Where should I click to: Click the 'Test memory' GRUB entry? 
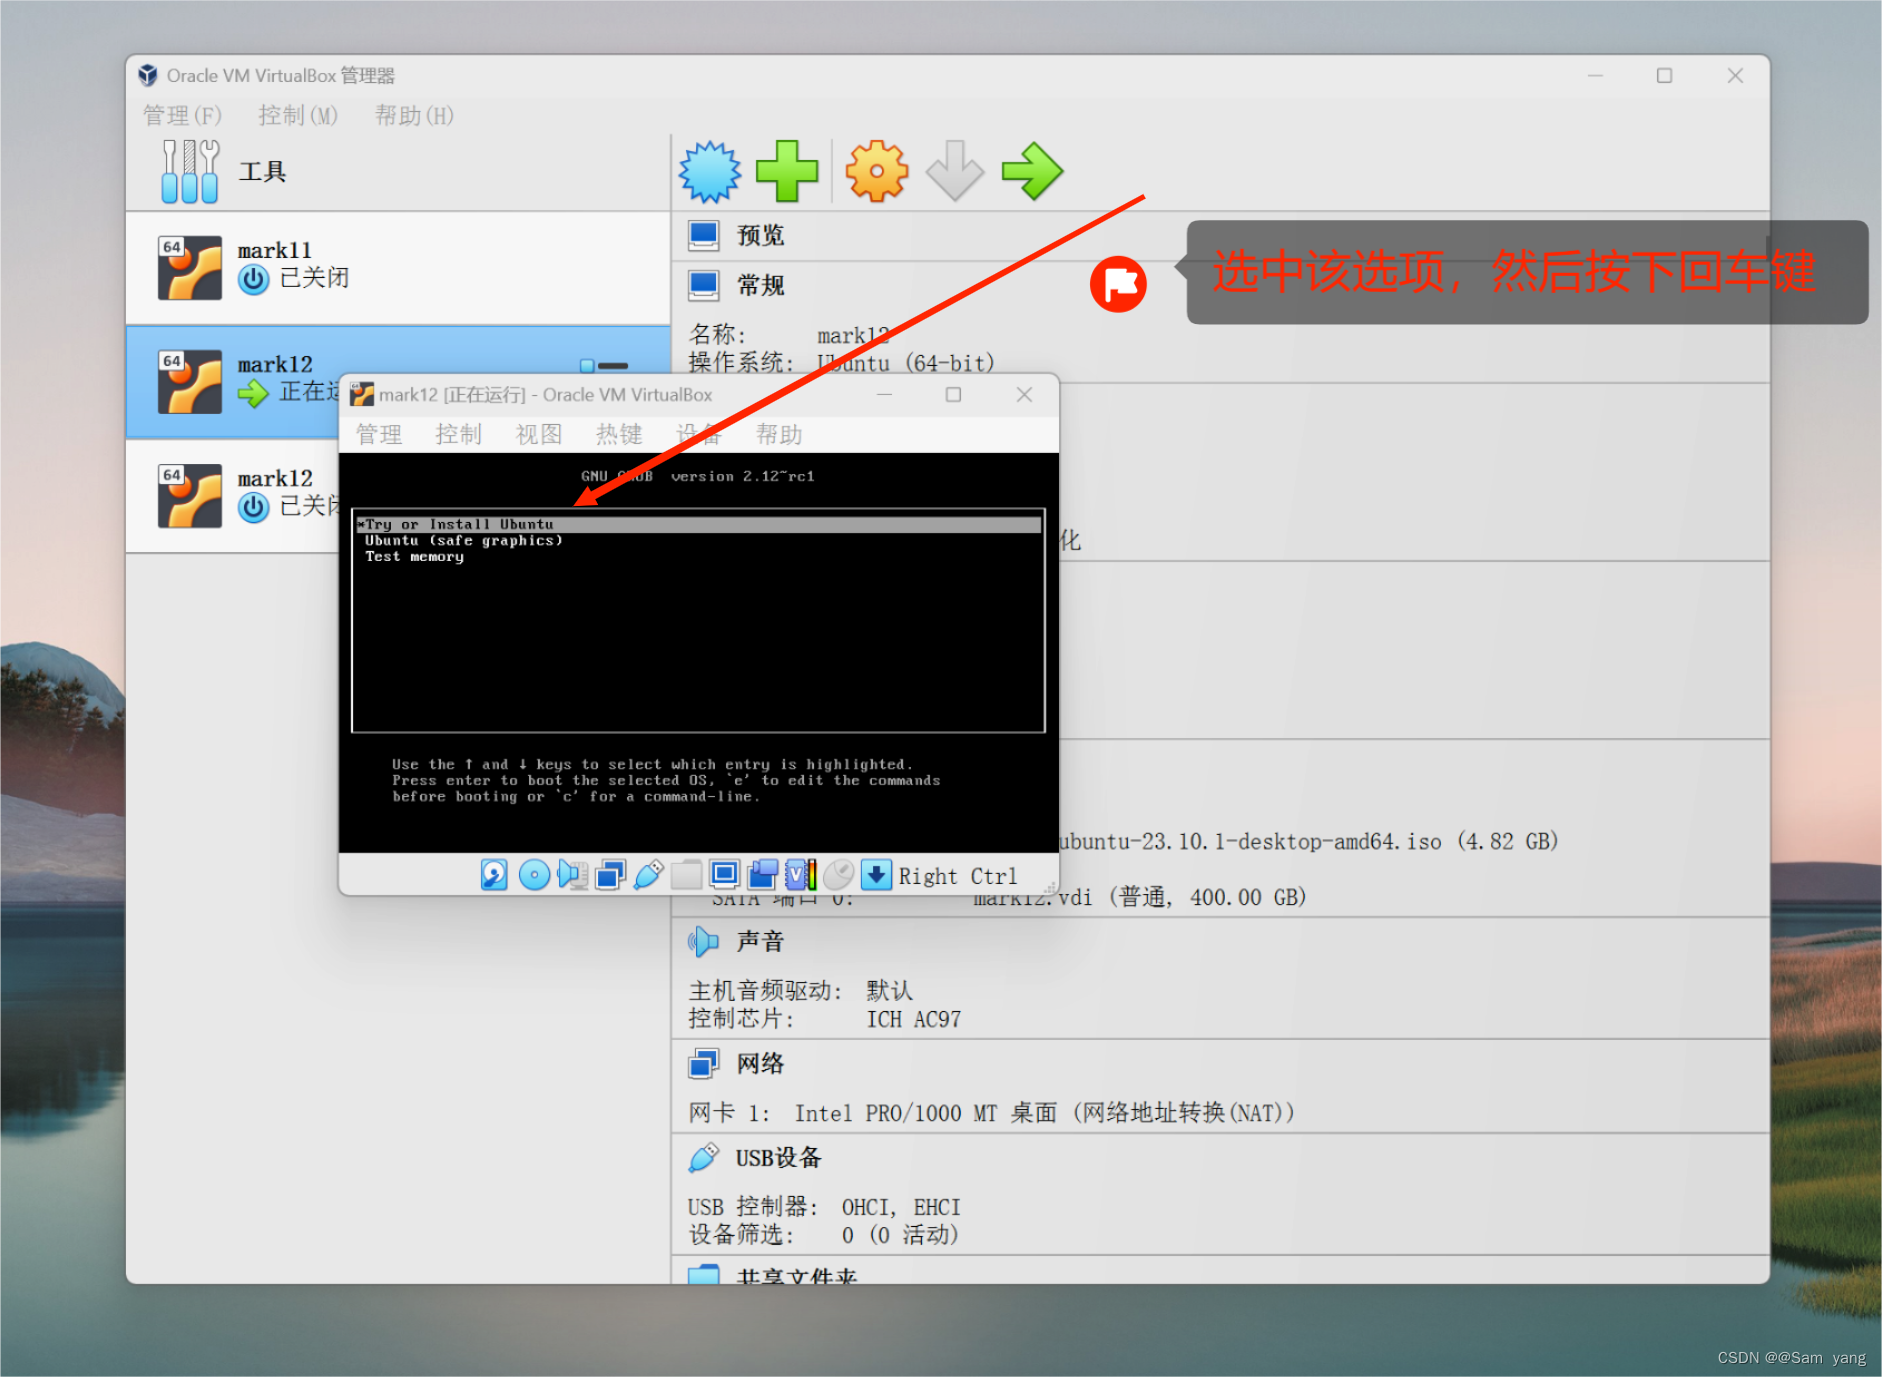(x=414, y=556)
